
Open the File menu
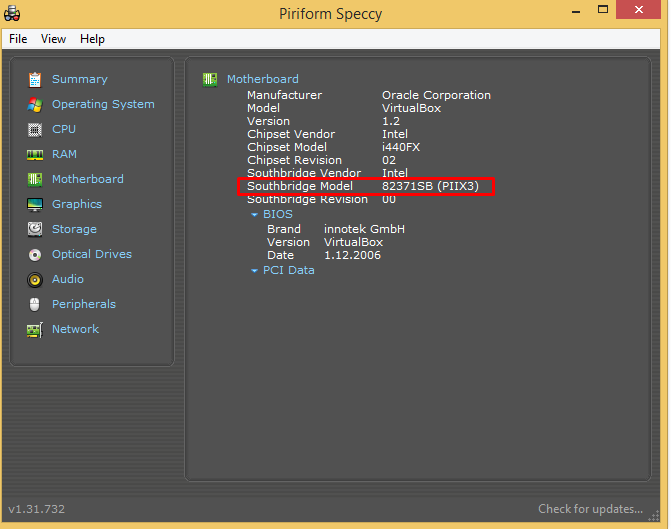[x=18, y=39]
